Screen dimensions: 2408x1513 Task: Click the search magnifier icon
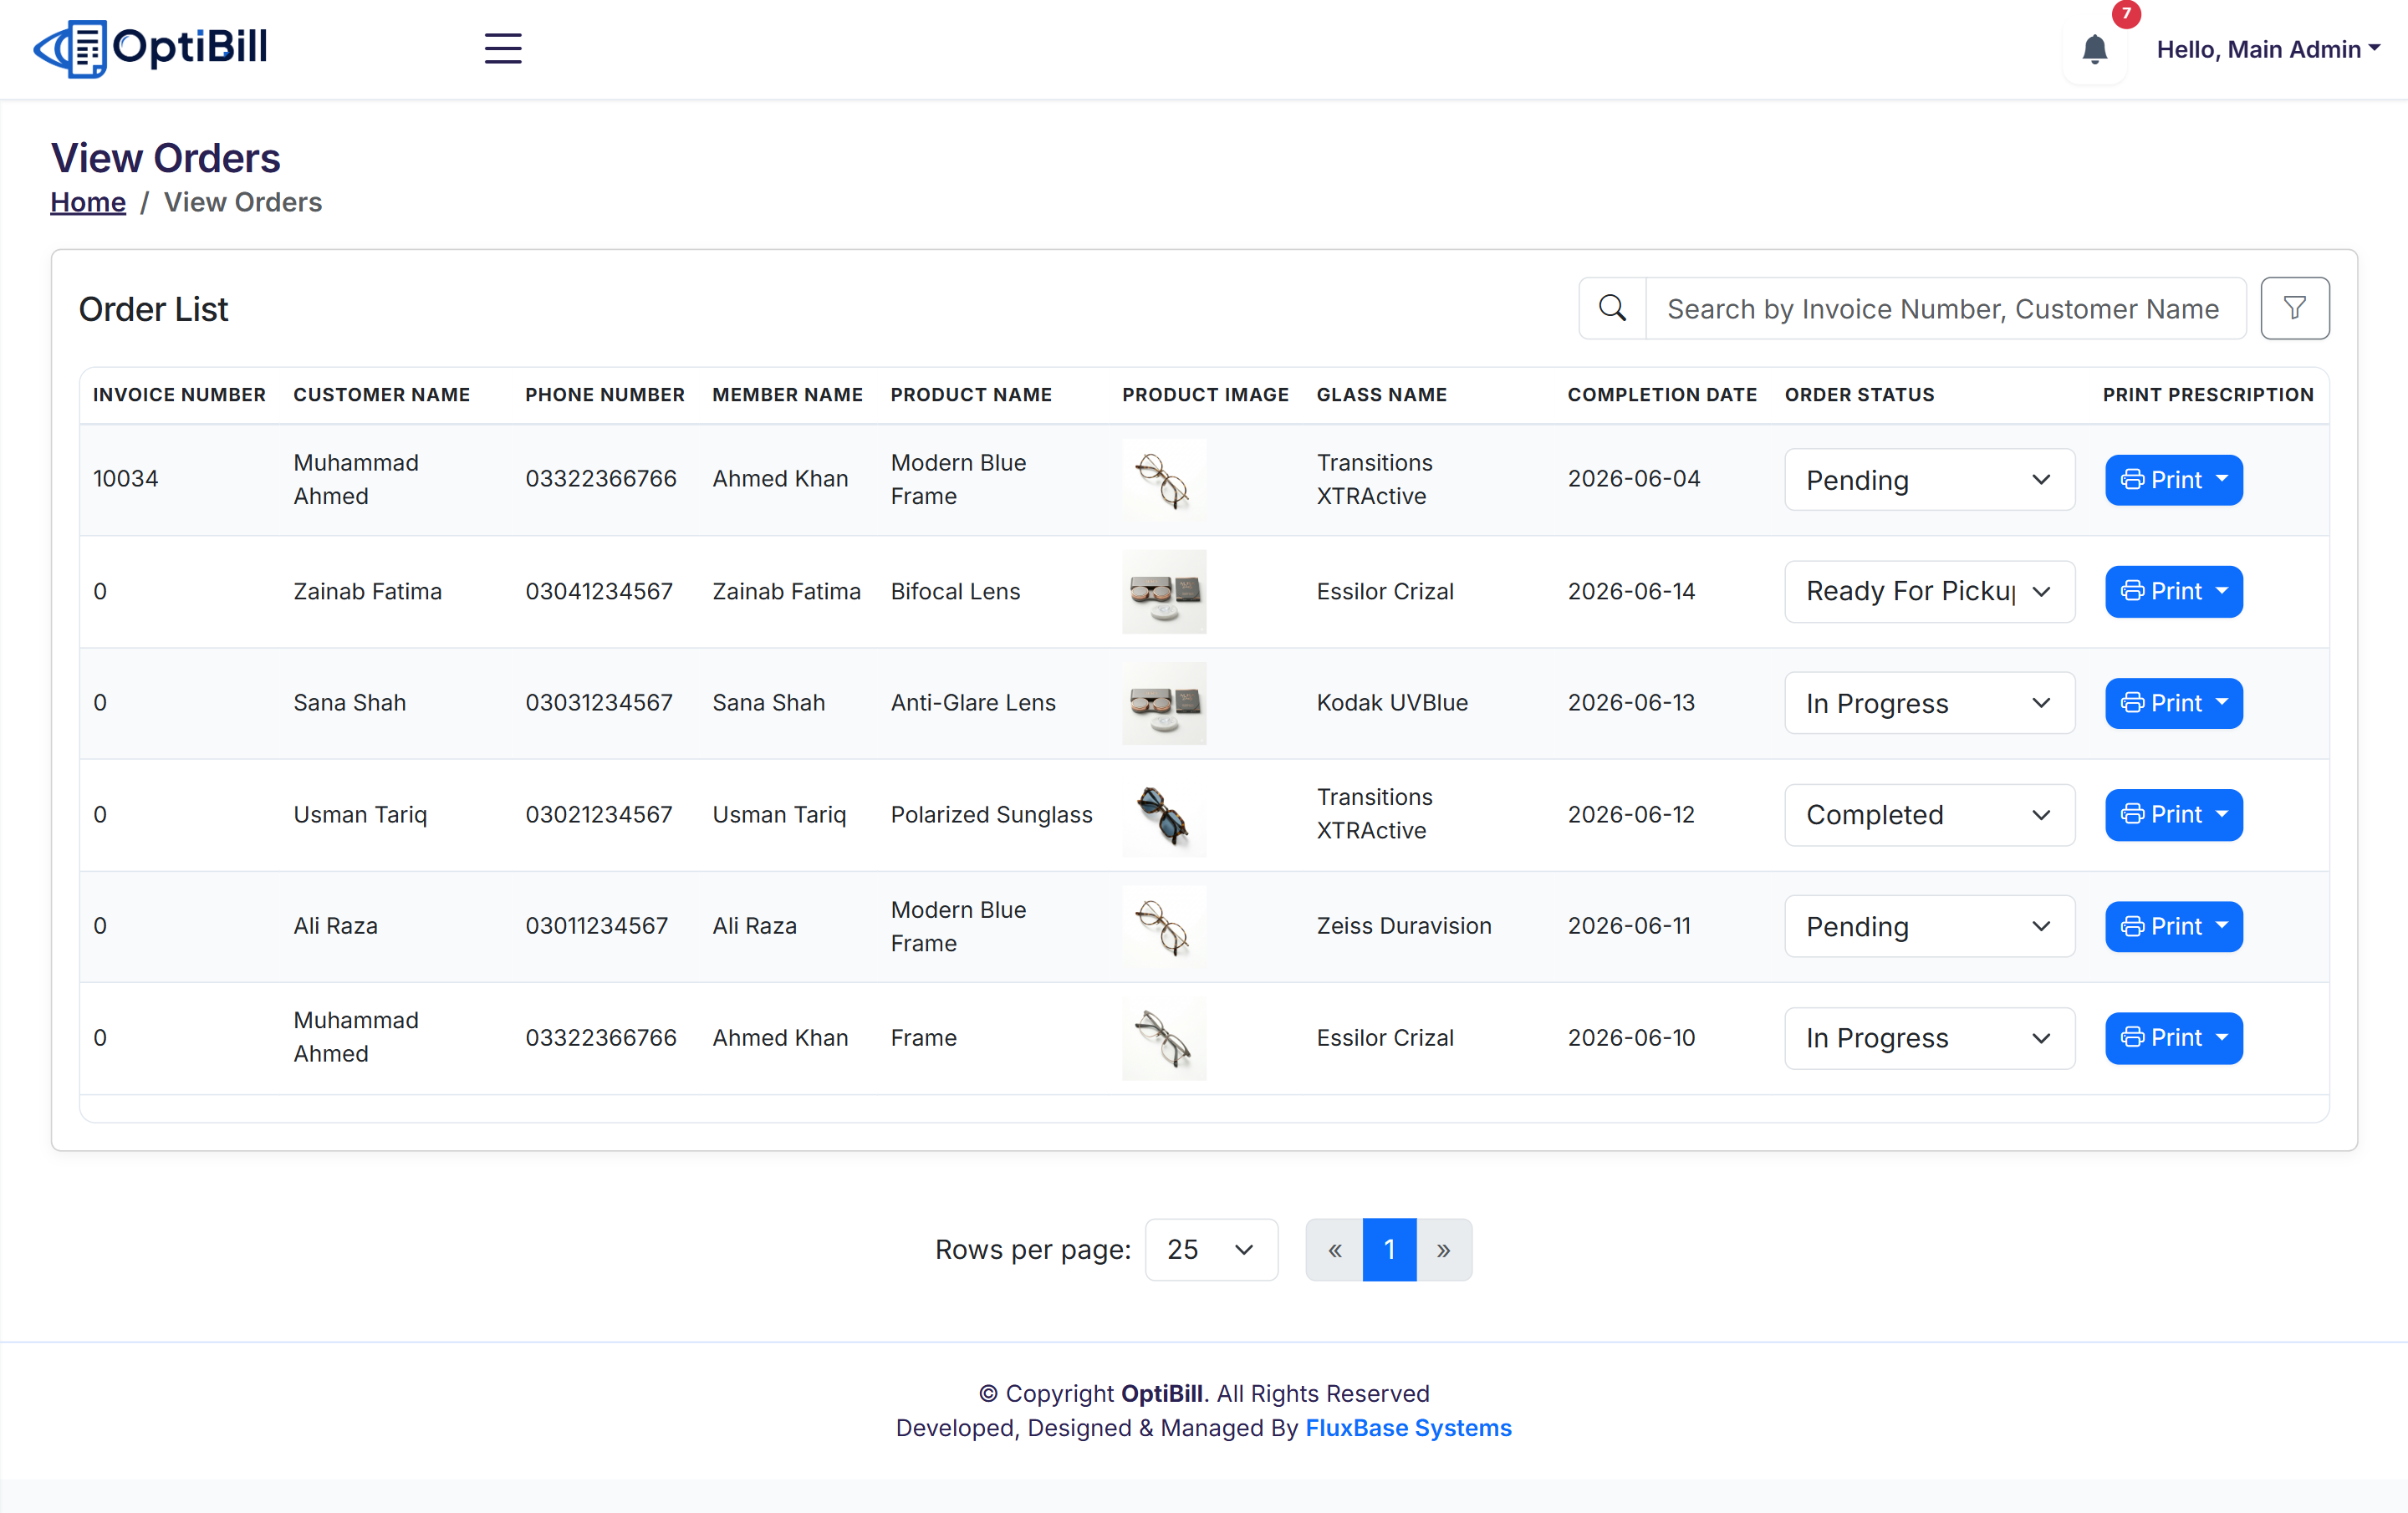pos(1612,308)
